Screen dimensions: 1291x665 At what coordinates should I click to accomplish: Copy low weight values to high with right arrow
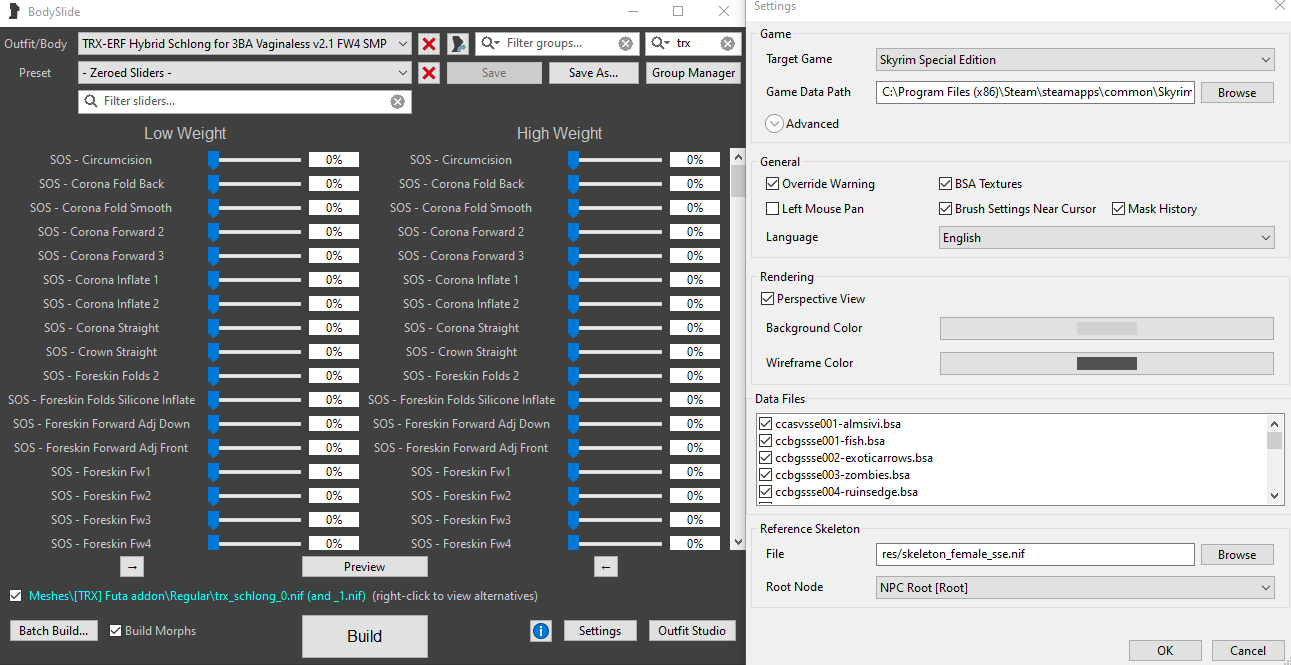coord(132,567)
